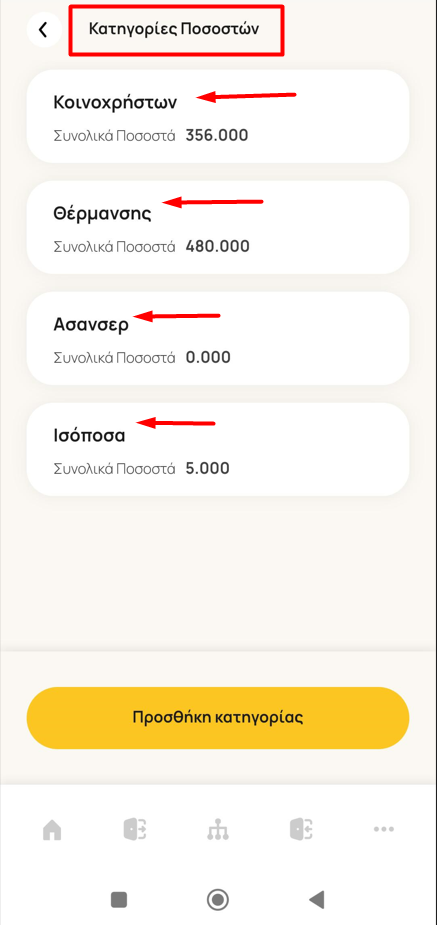Select the Ισόποσα category

218,450
